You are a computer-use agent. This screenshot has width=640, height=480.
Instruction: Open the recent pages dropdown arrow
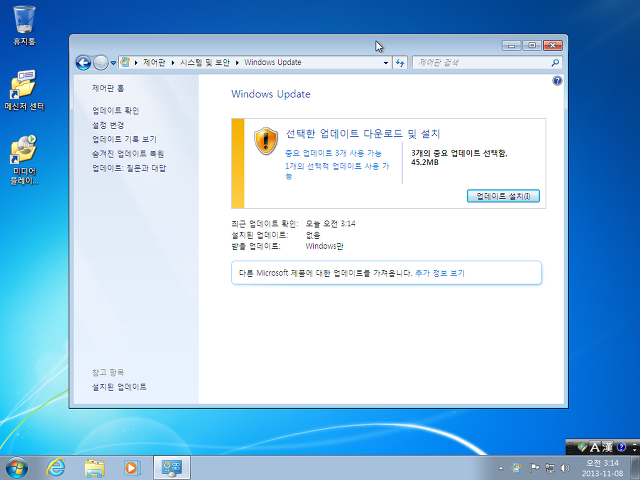(113, 63)
